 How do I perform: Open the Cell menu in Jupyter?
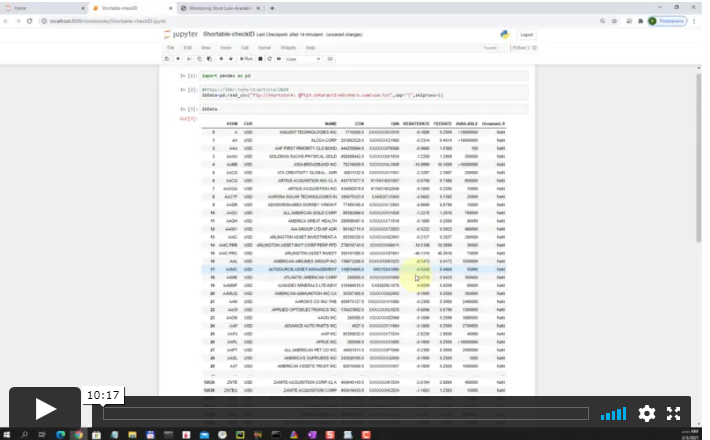[x=245, y=48]
